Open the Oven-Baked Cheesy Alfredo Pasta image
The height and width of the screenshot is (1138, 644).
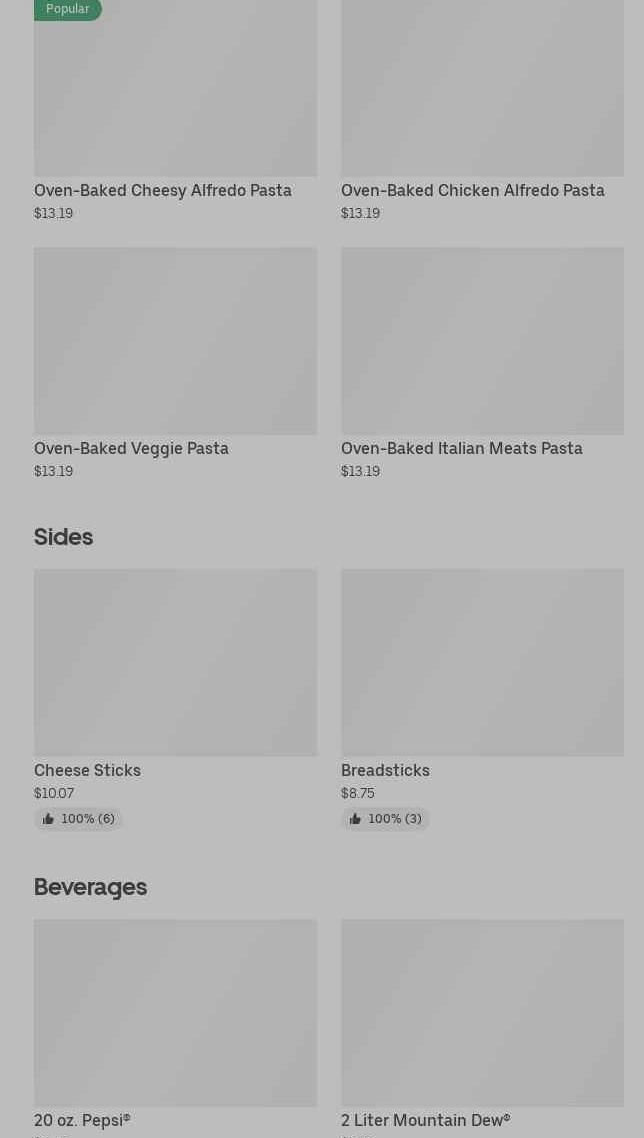[175, 90]
